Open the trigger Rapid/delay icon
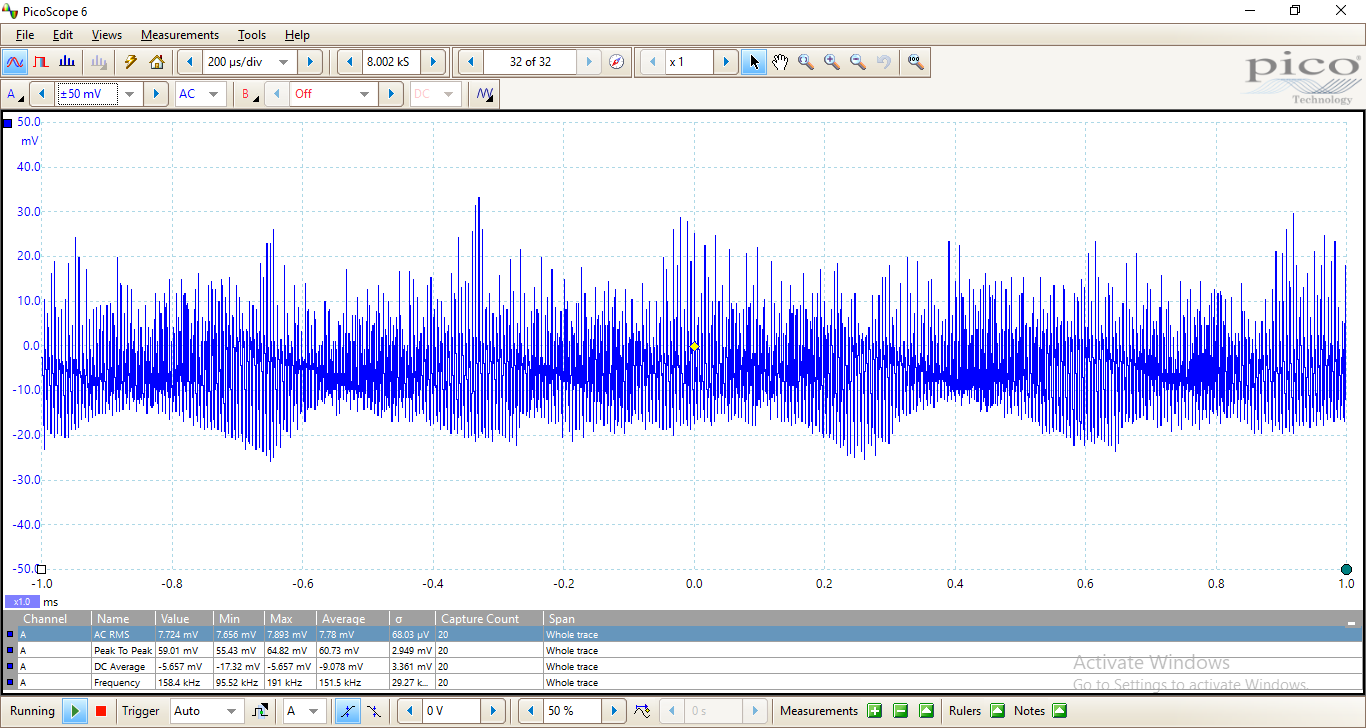Screen dimensions: 1366x728 tap(643, 711)
